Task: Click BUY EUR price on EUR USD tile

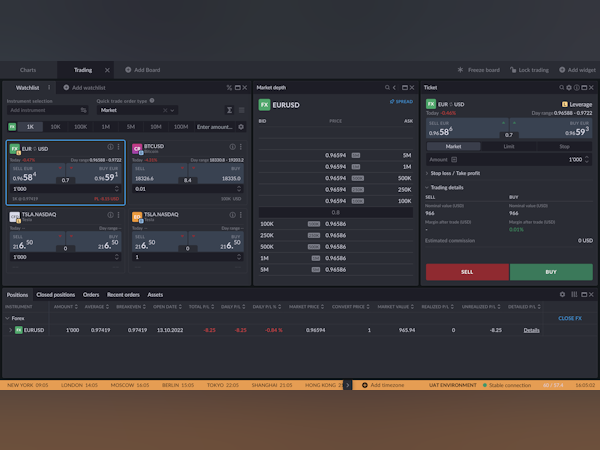Action: click(x=94, y=174)
